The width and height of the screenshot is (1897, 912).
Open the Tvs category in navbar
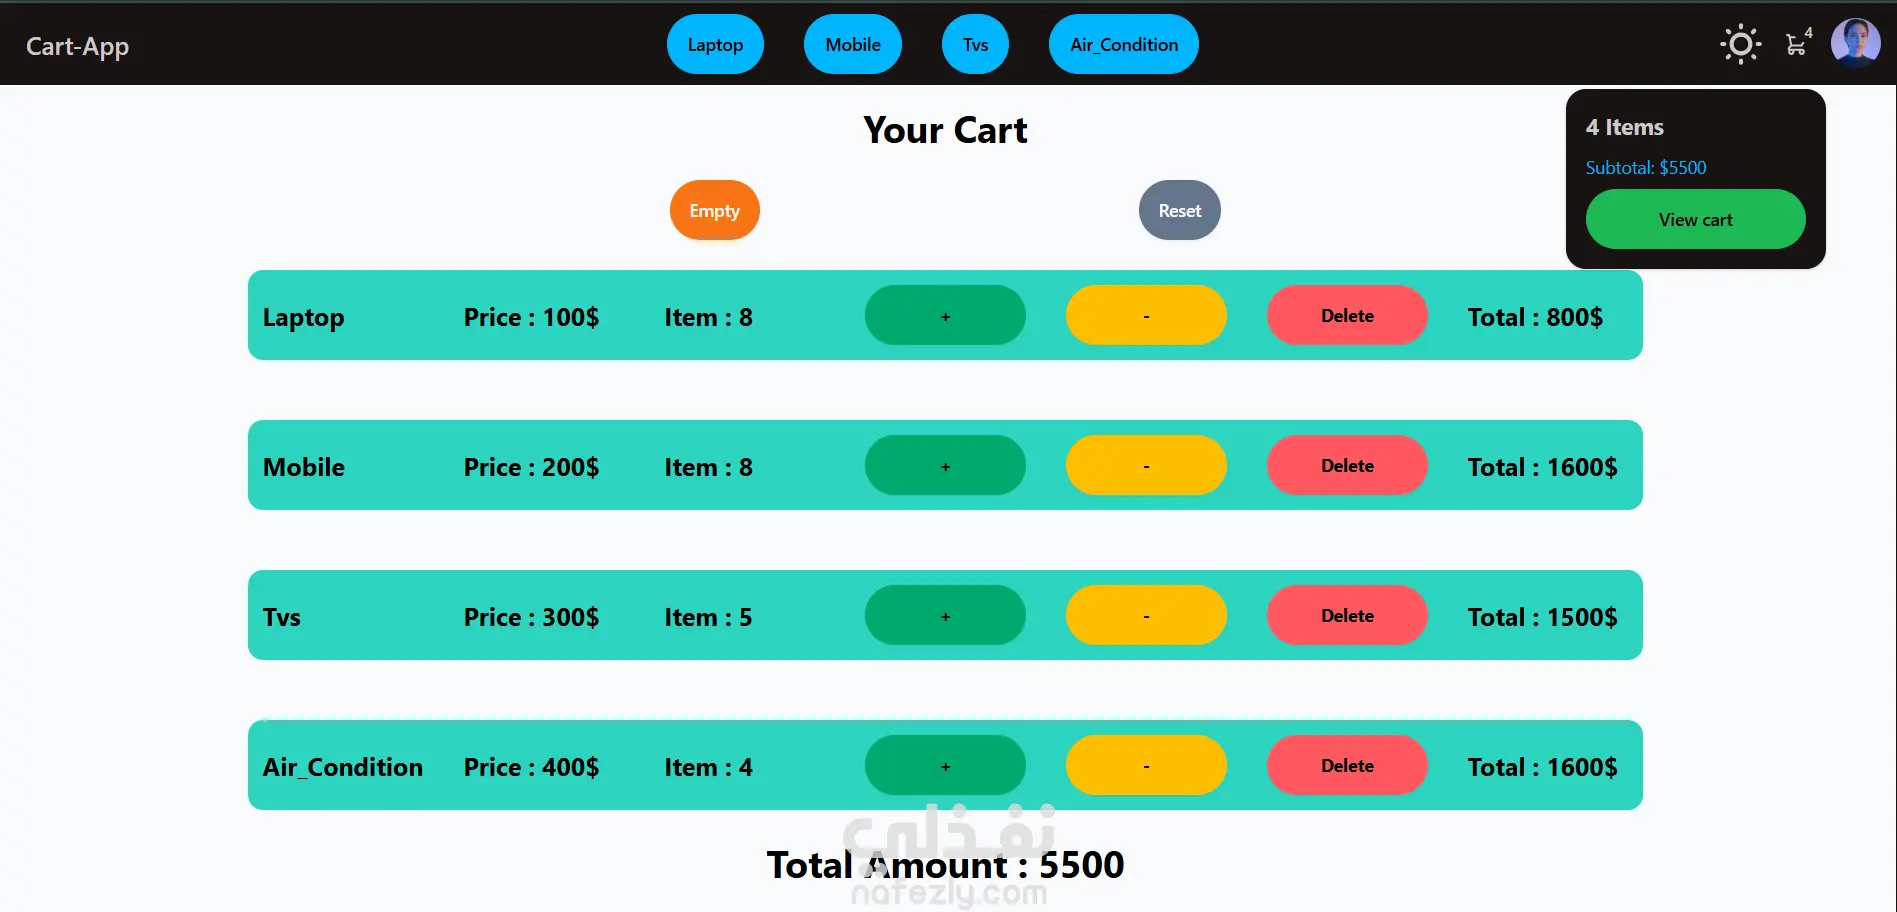click(x=975, y=45)
